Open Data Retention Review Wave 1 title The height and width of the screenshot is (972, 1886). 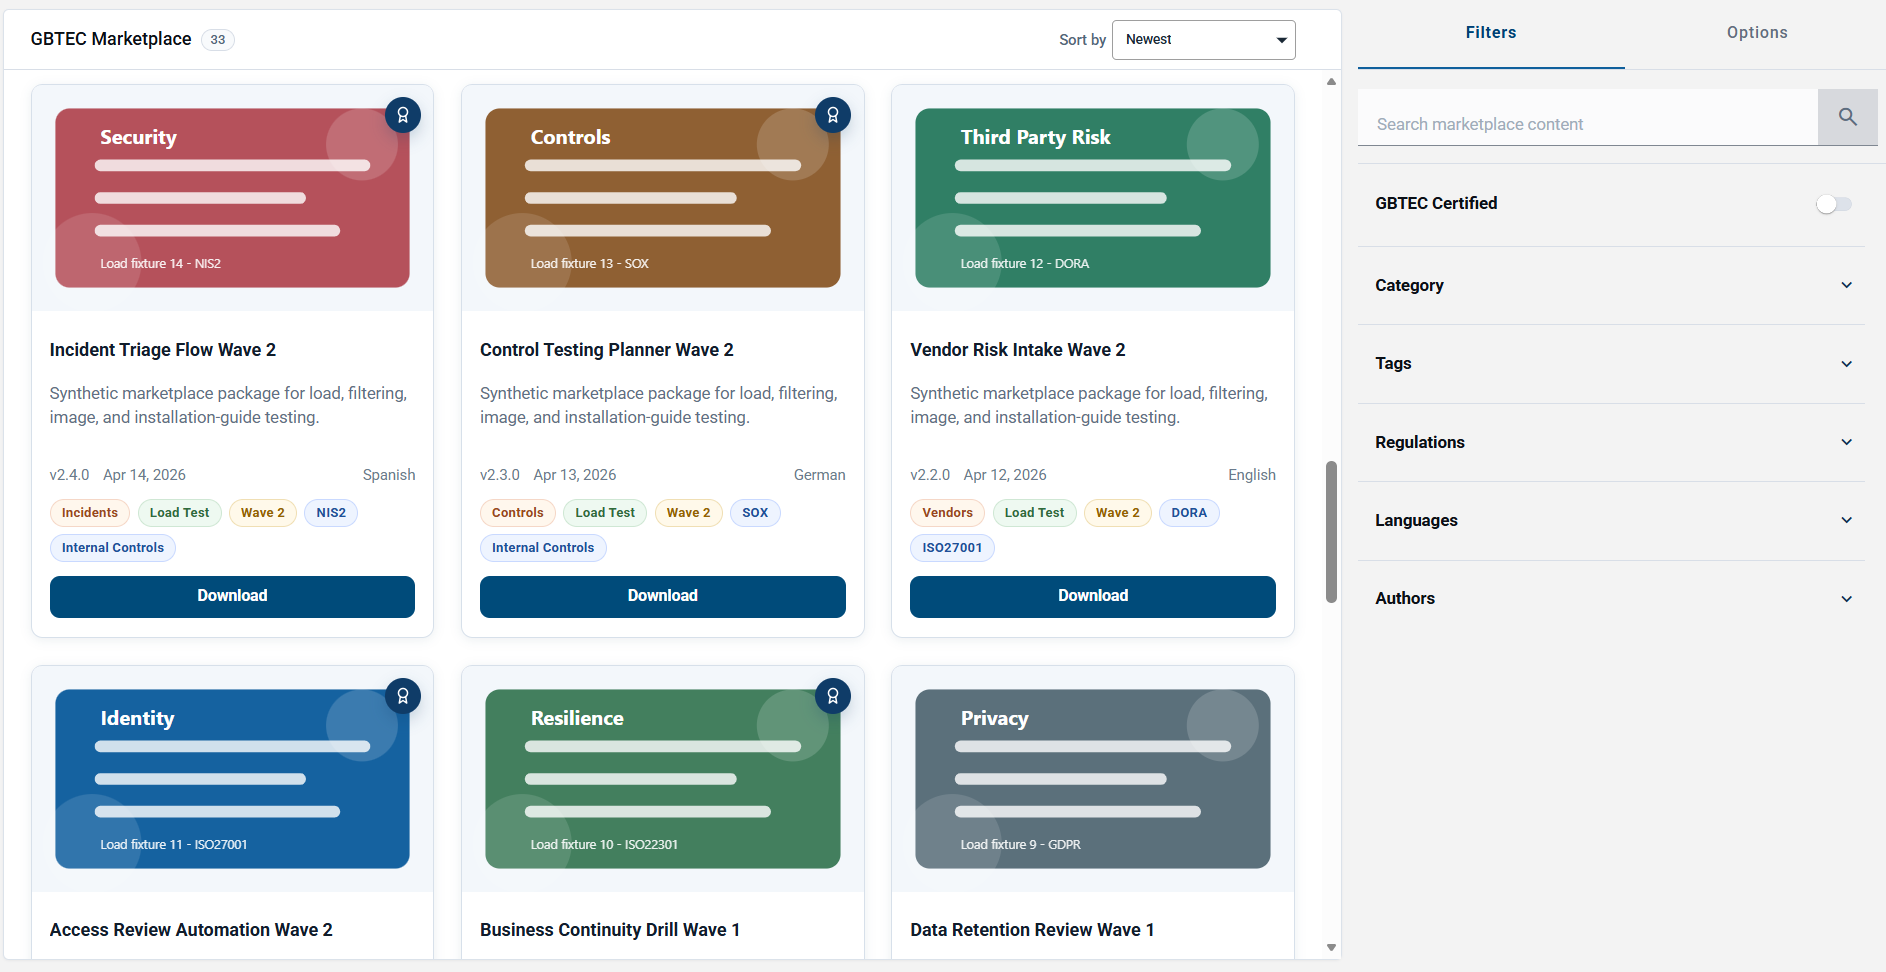click(1032, 930)
